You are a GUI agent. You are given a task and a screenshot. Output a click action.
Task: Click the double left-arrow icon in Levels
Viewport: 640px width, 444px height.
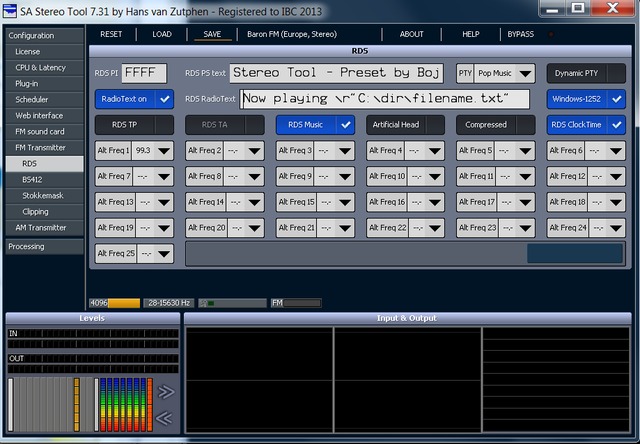point(164,418)
